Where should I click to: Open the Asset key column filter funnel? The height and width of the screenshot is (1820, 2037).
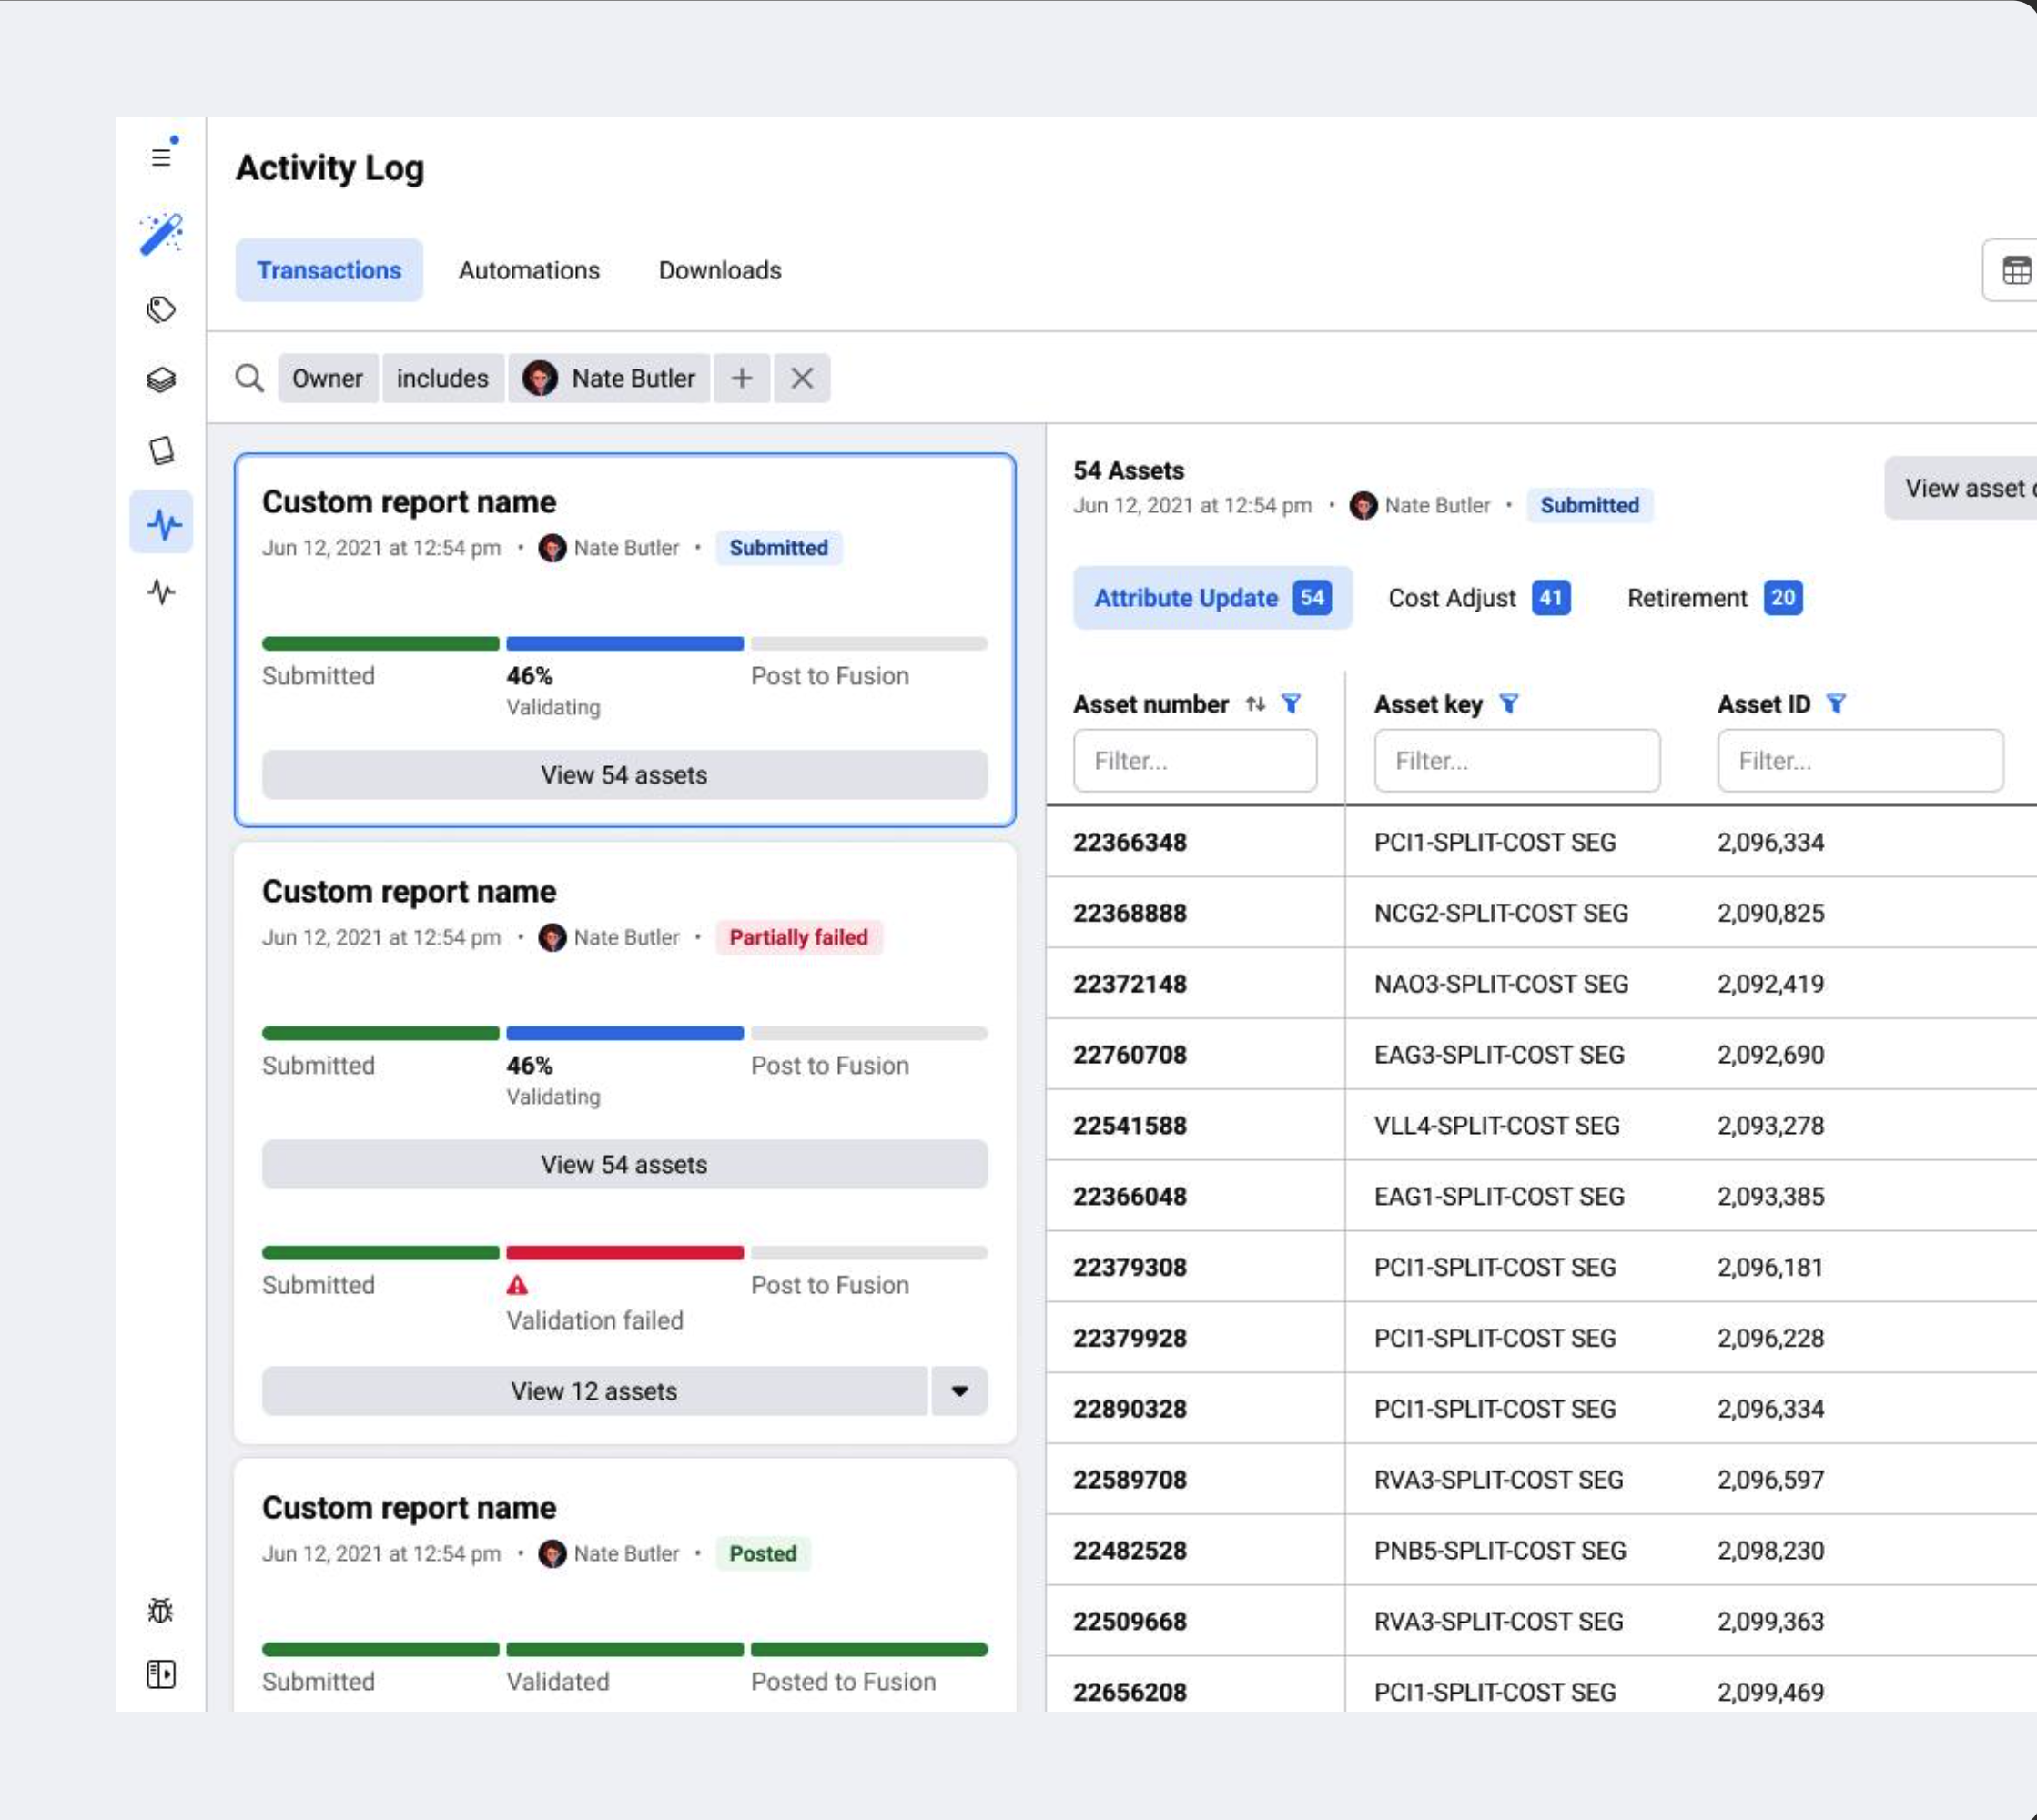tap(1510, 704)
